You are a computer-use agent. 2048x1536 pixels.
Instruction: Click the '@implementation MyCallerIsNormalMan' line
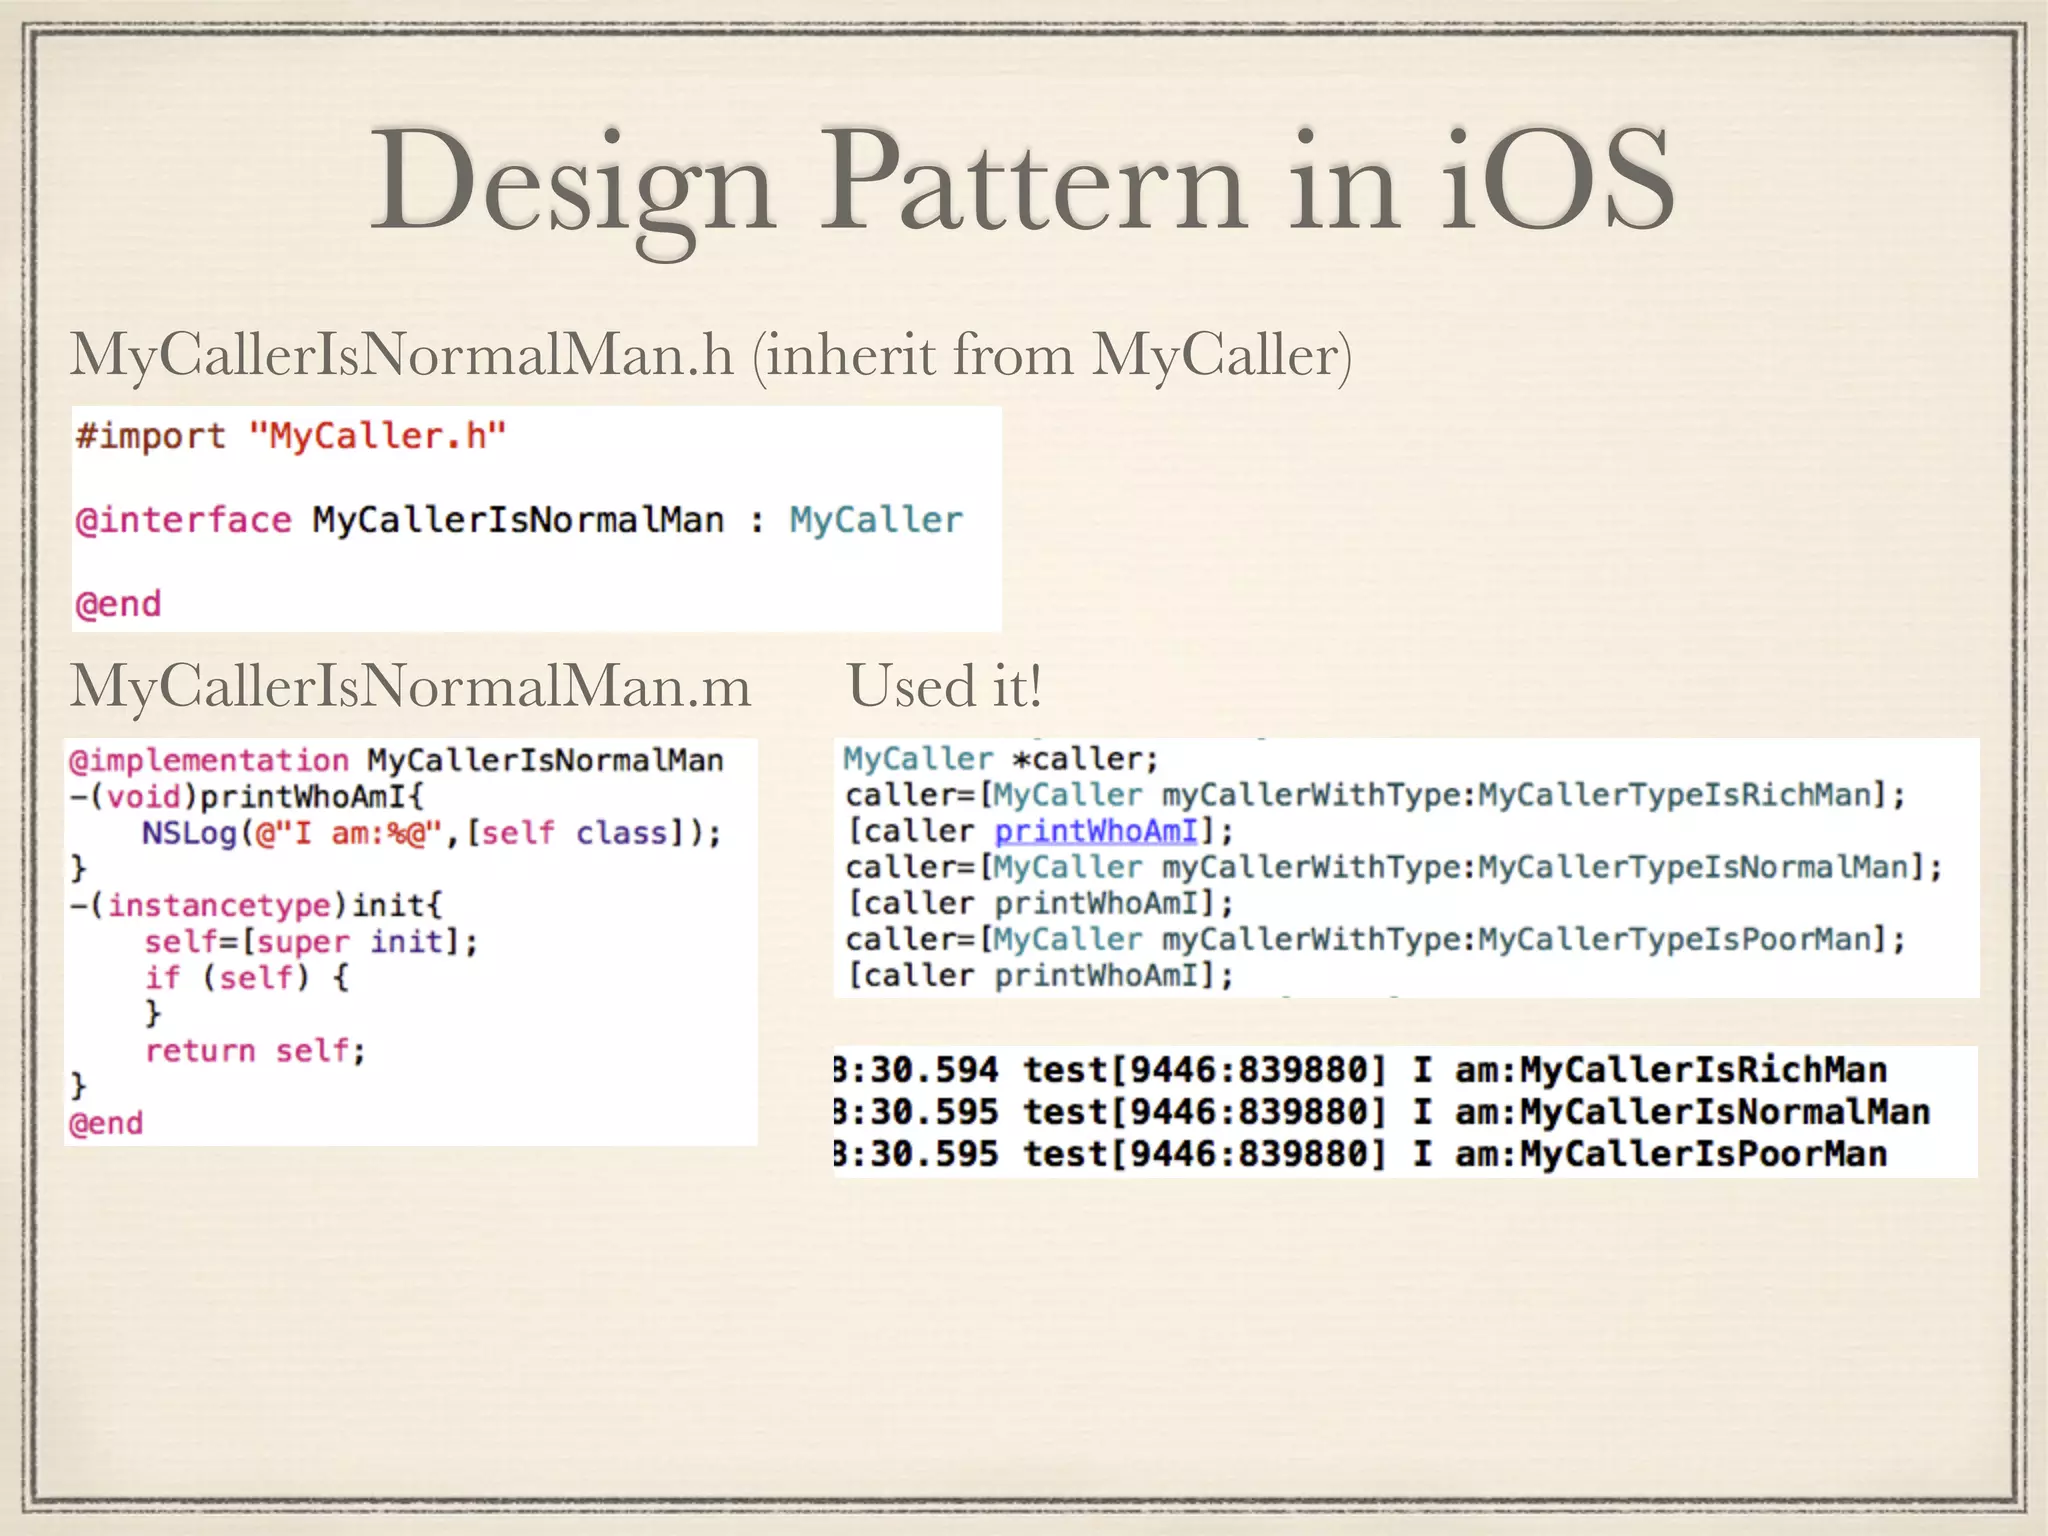click(396, 761)
